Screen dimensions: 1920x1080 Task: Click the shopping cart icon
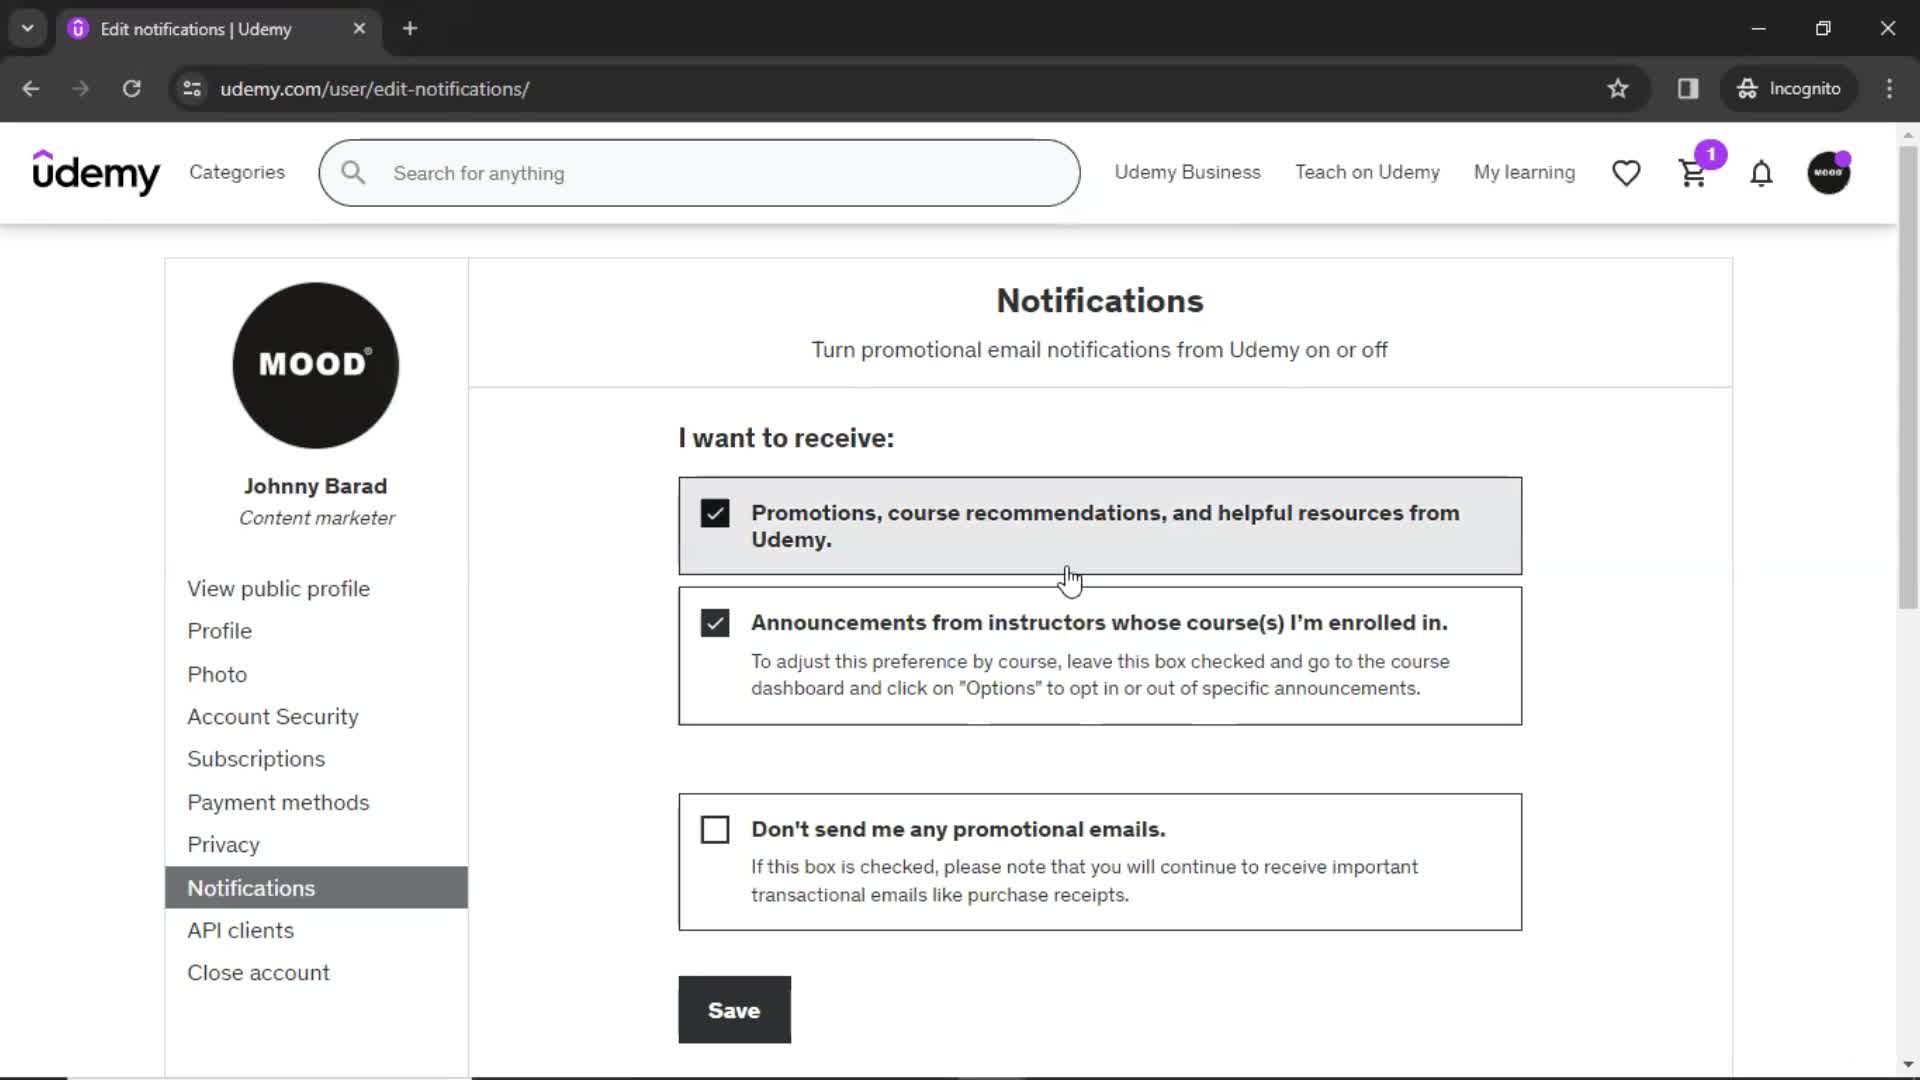1695,173
